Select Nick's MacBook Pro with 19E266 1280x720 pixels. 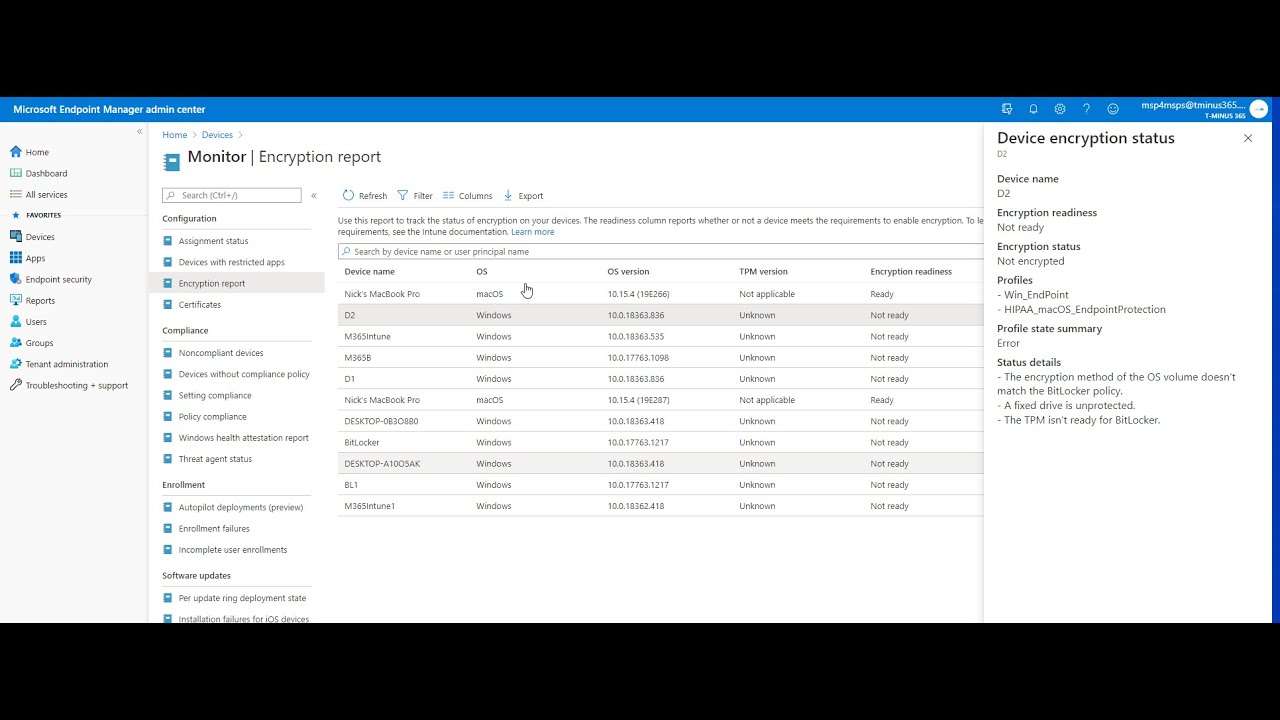pyautogui.click(x=660, y=294)
